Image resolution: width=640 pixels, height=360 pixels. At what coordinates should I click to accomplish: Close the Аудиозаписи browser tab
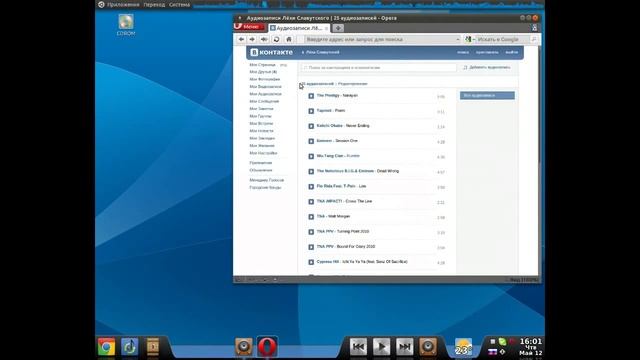pyautogui.click(x=326, y=28)
